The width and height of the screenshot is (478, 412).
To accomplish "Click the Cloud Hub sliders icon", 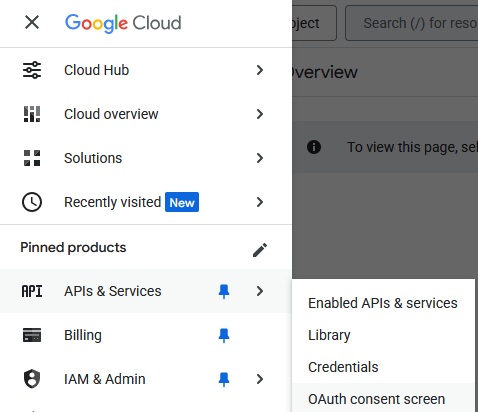I will click(32, 70).
